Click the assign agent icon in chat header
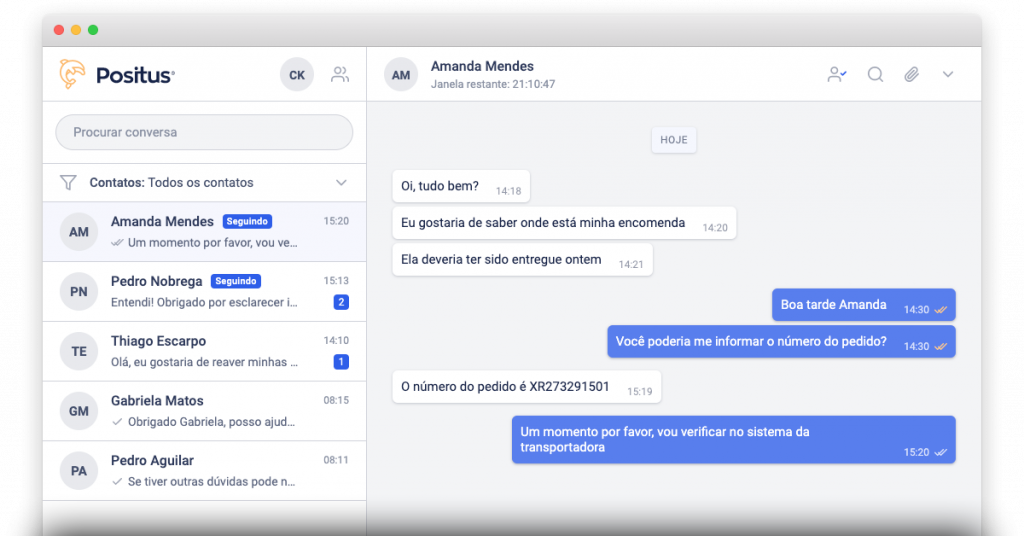Image resolution: width=1024 pixels, height=536 pixels. pyautogui.click(x=837, y=74)
